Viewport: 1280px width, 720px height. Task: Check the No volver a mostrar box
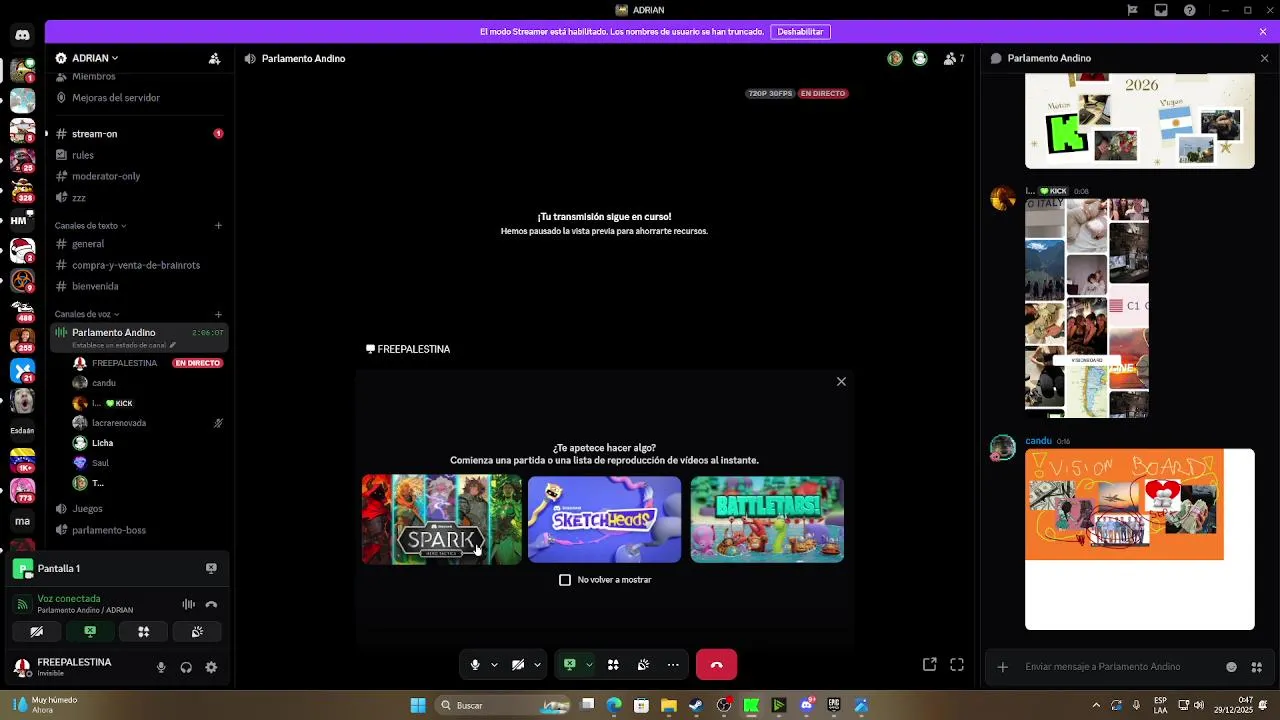(x=565, y=580)
